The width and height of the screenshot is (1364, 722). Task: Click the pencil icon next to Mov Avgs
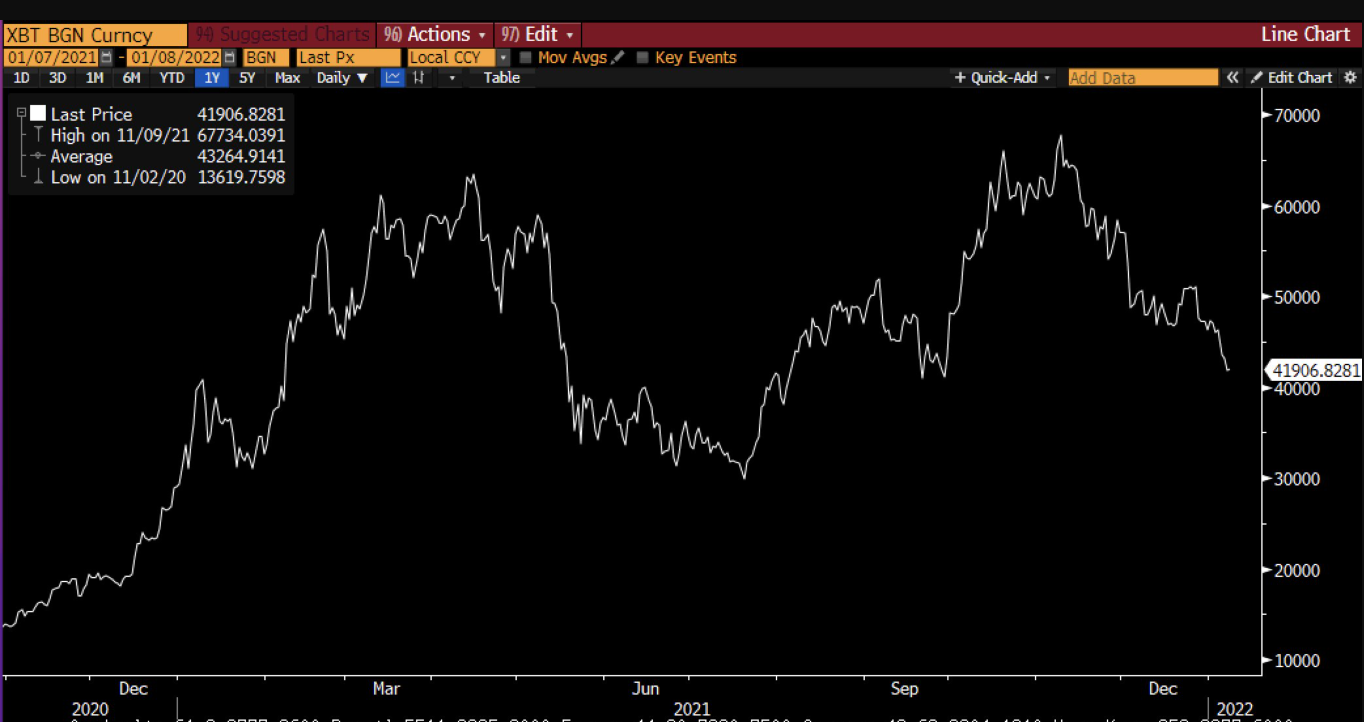coord(618,57)
